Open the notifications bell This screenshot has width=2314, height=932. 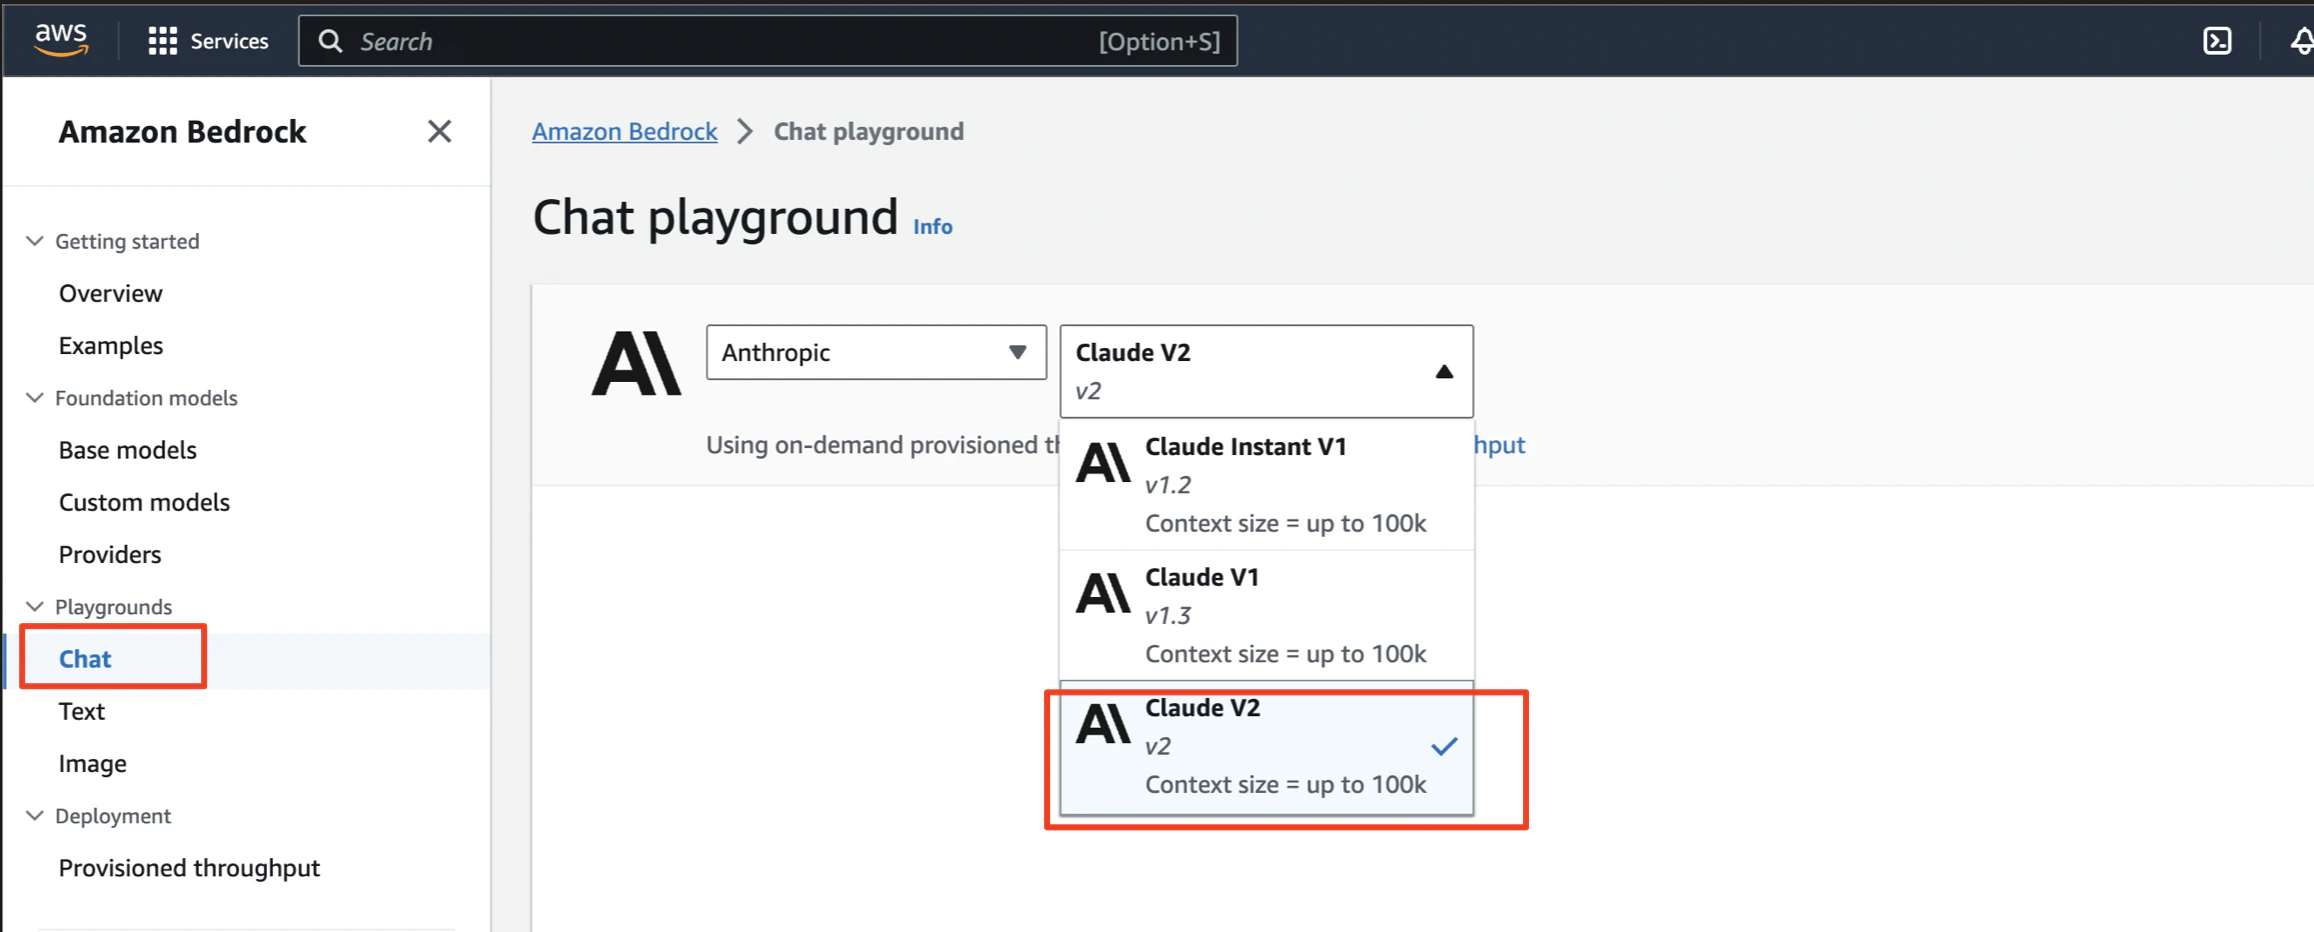2302,41
